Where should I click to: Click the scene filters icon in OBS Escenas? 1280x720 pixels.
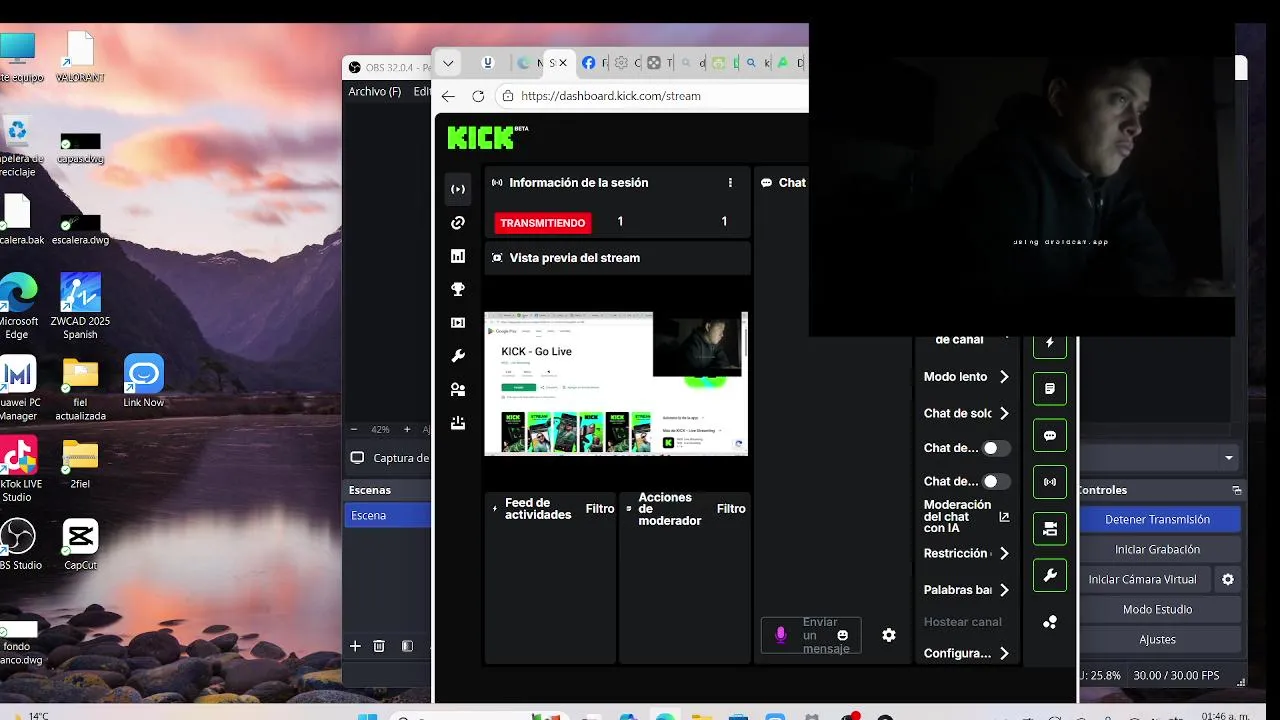tap(407, 646)
